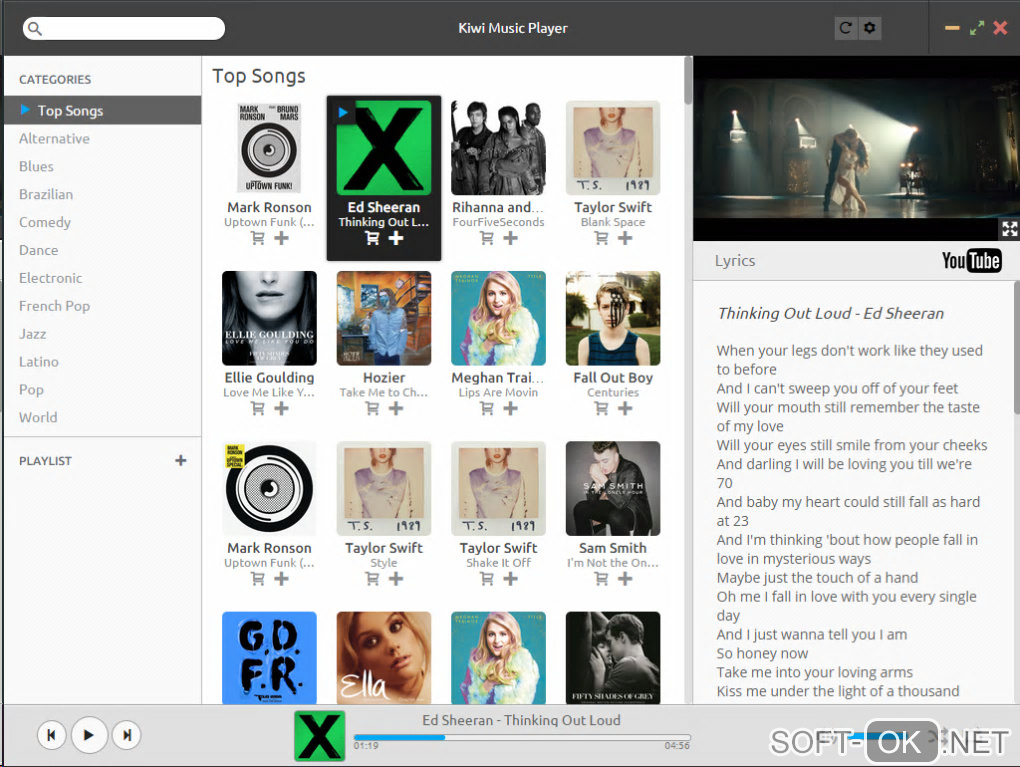Skip to previous track
Image resolution: width=1020 pixels, height=767 pixels.
(x=51, y=735)
